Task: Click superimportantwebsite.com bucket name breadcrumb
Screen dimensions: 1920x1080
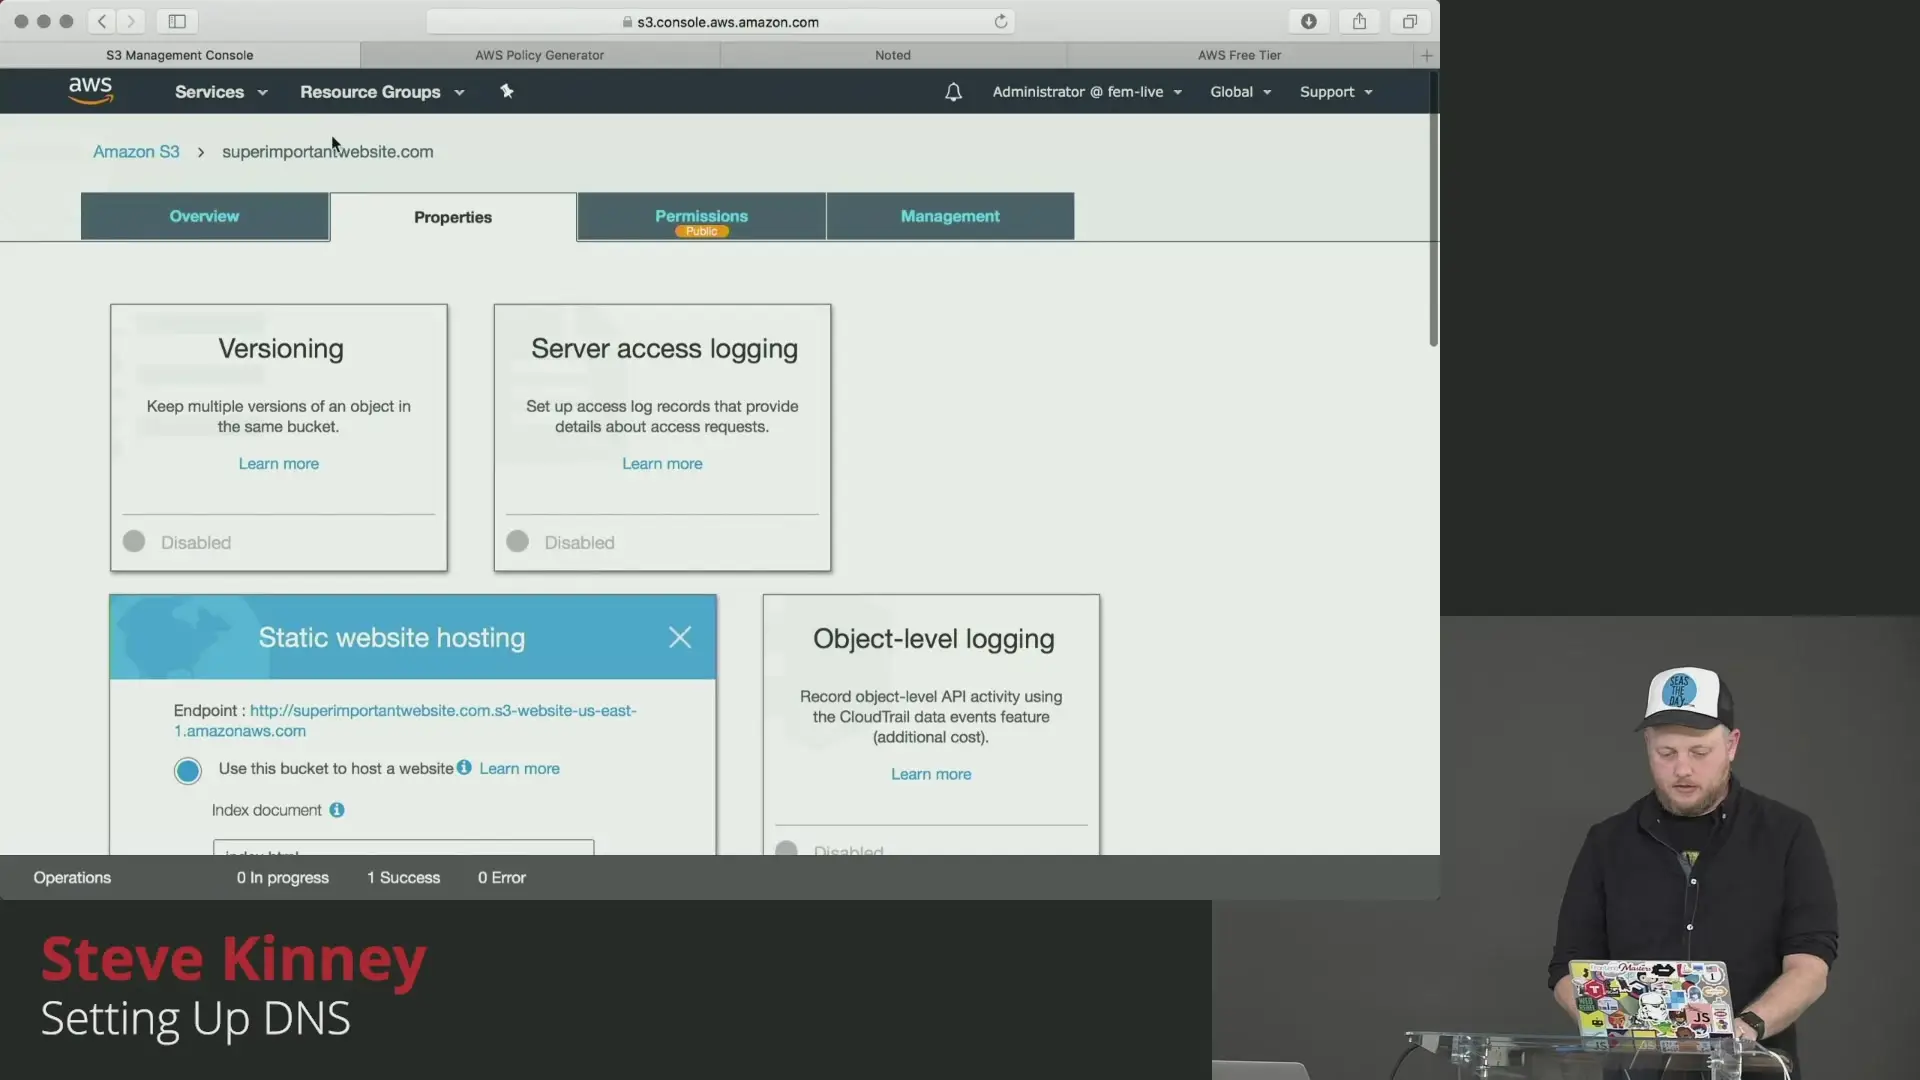Action: pyautogui.click(x=327, y=152)
